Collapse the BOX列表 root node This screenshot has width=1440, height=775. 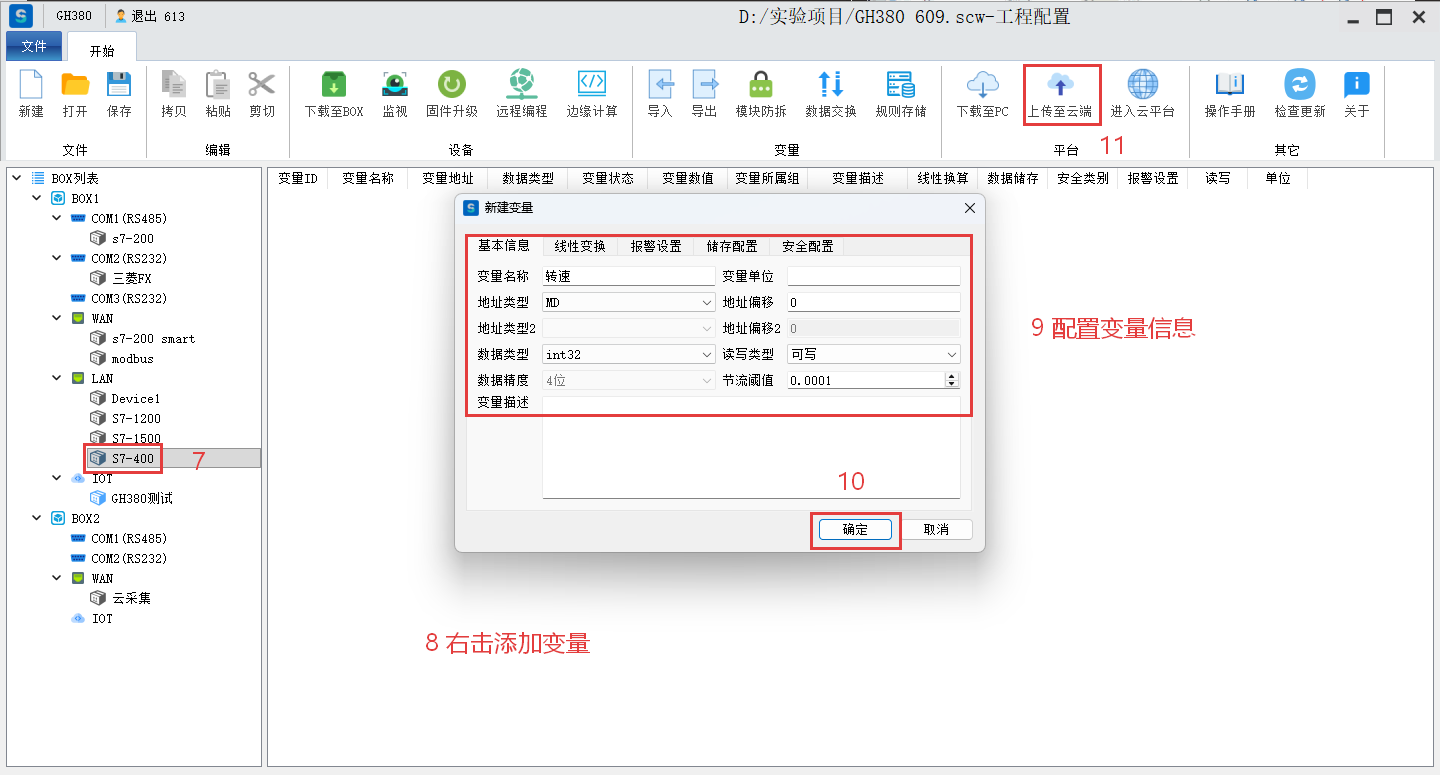(x=16, y=178)
